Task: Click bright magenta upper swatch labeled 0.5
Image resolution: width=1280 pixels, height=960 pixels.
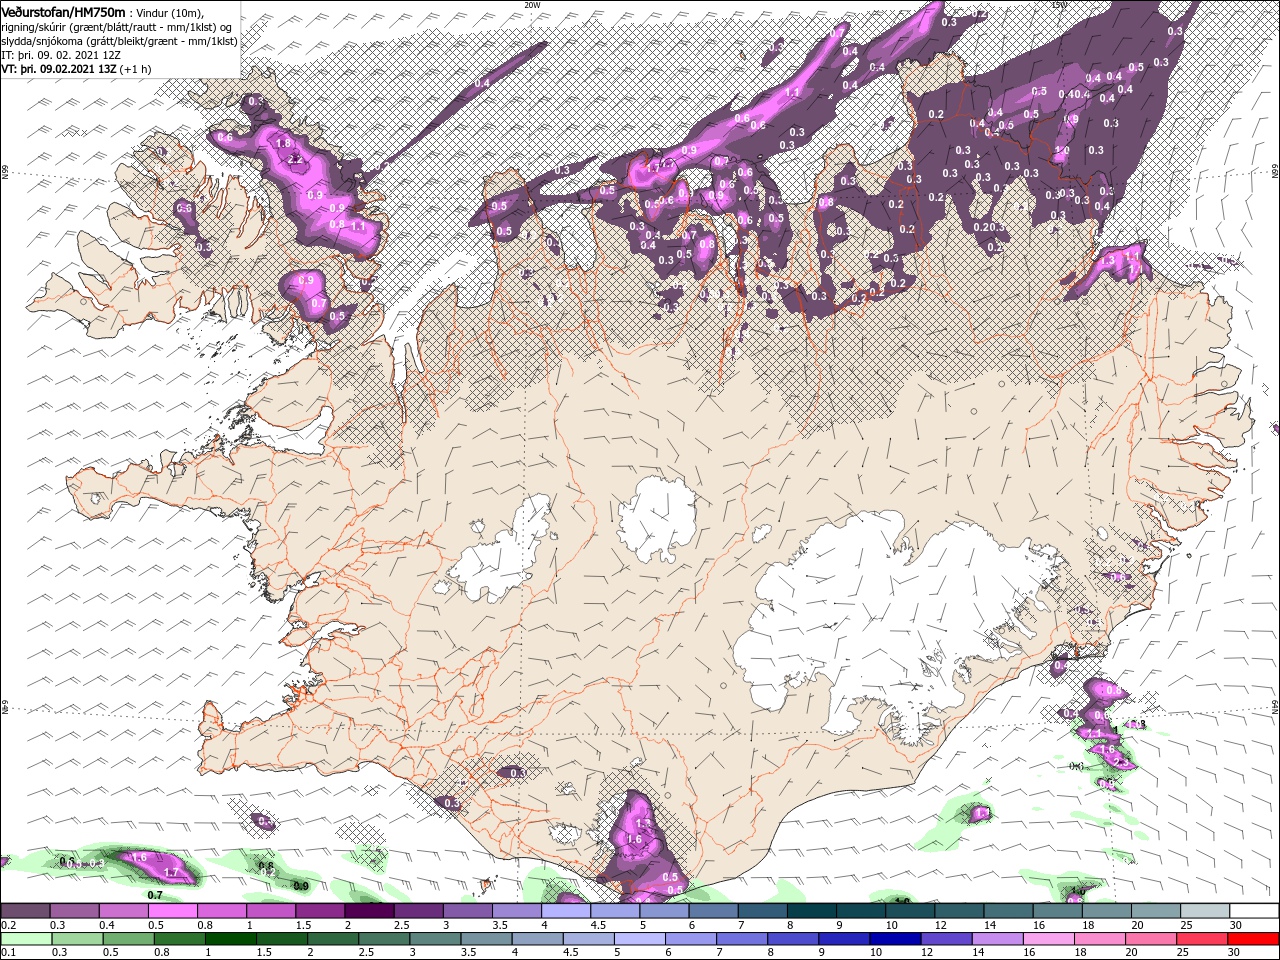Action: [172, 911]
